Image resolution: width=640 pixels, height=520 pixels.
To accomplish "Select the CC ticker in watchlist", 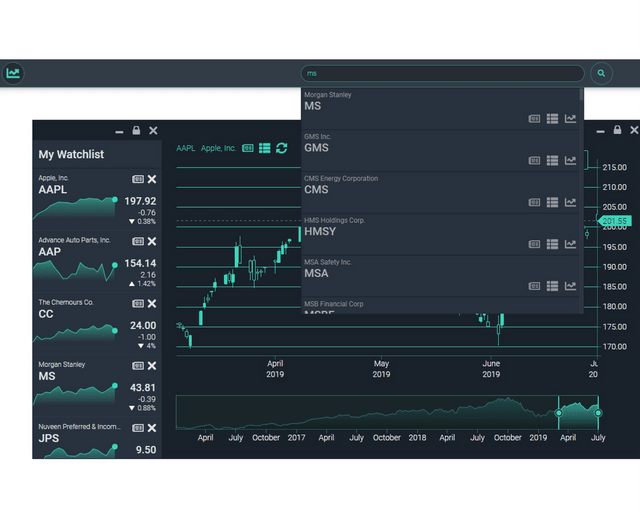I will (46, 314).
